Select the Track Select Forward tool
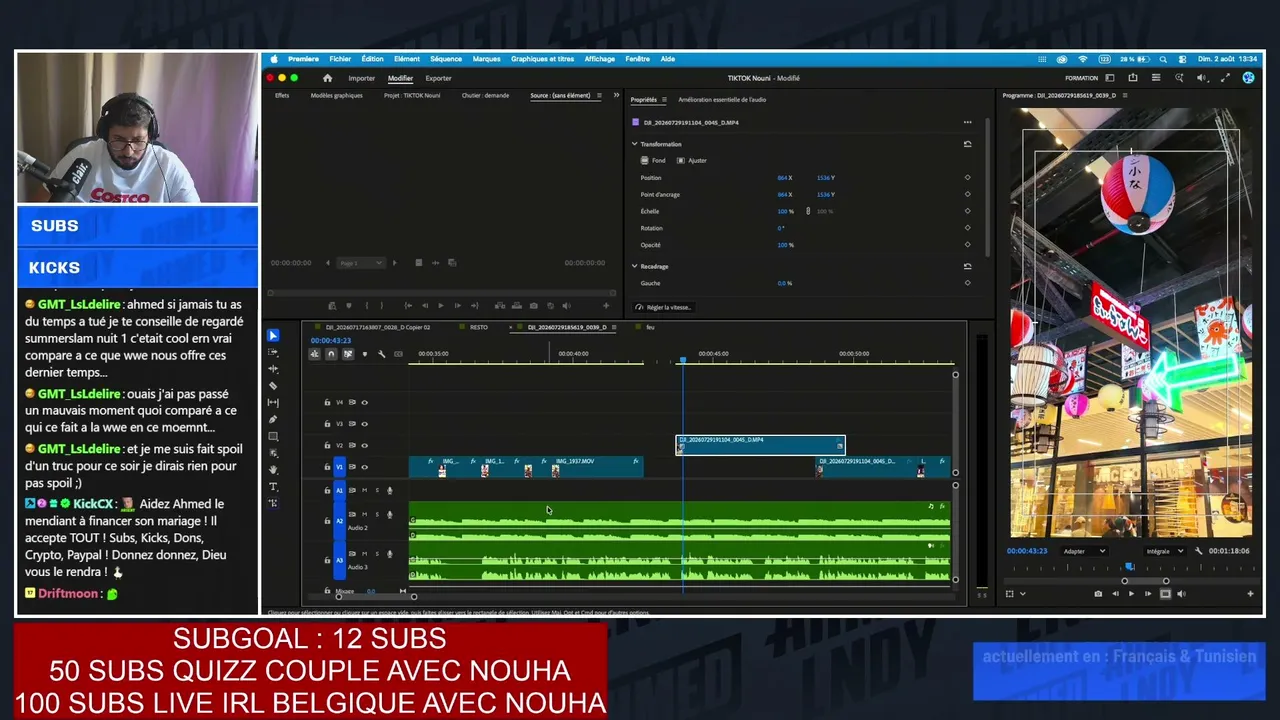The width and height of the screenshot is (1280, 720). pos(273,353)
